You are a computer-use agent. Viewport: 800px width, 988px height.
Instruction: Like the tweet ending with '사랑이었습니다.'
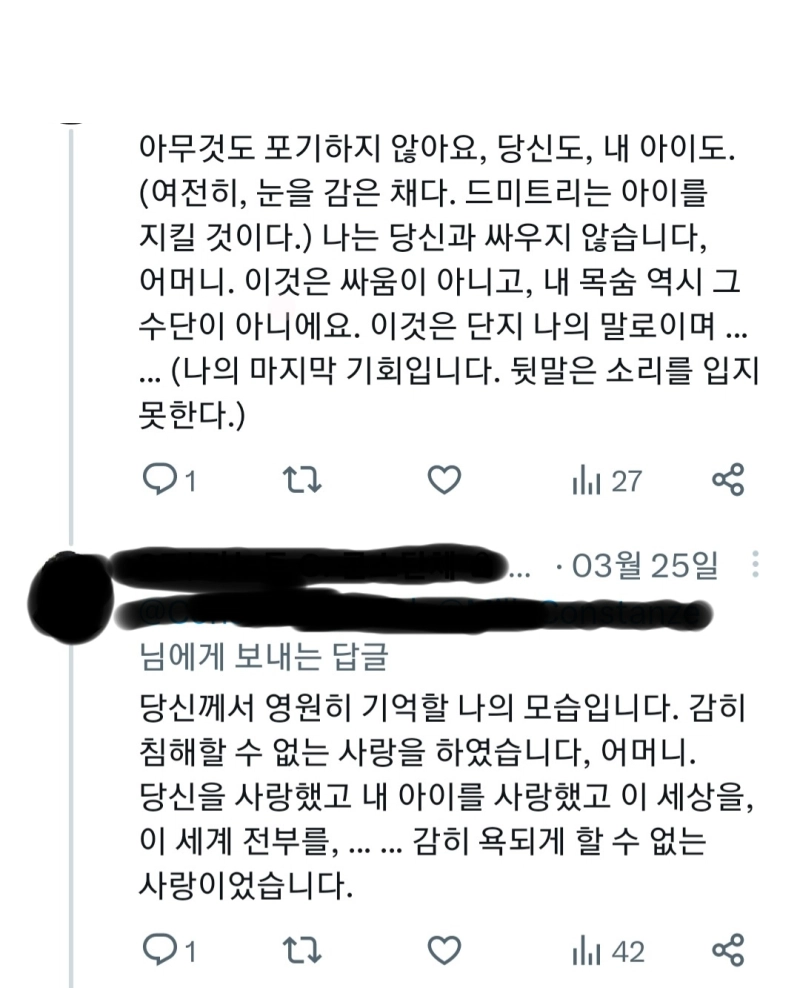click(444, 950)
